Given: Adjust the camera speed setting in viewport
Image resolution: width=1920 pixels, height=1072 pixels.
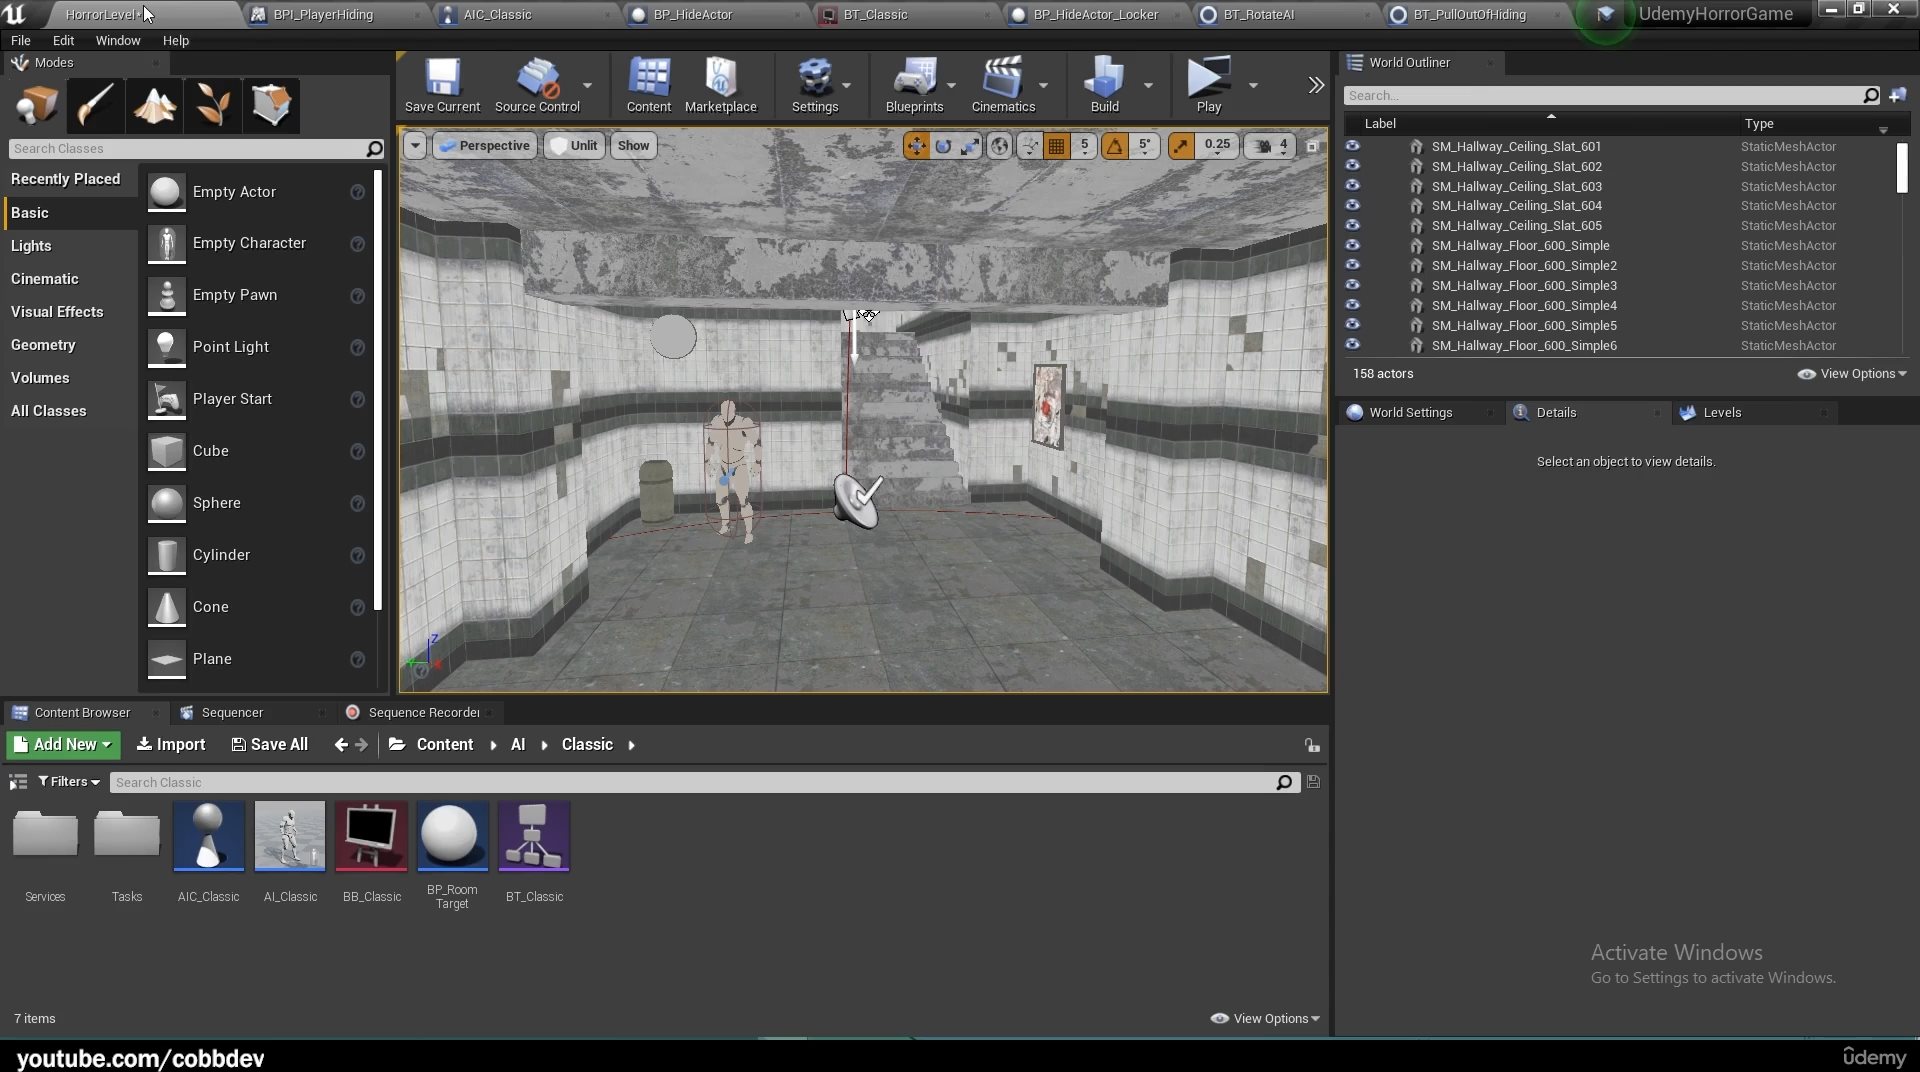Looking at the screenshot, I should point(1270,146).
